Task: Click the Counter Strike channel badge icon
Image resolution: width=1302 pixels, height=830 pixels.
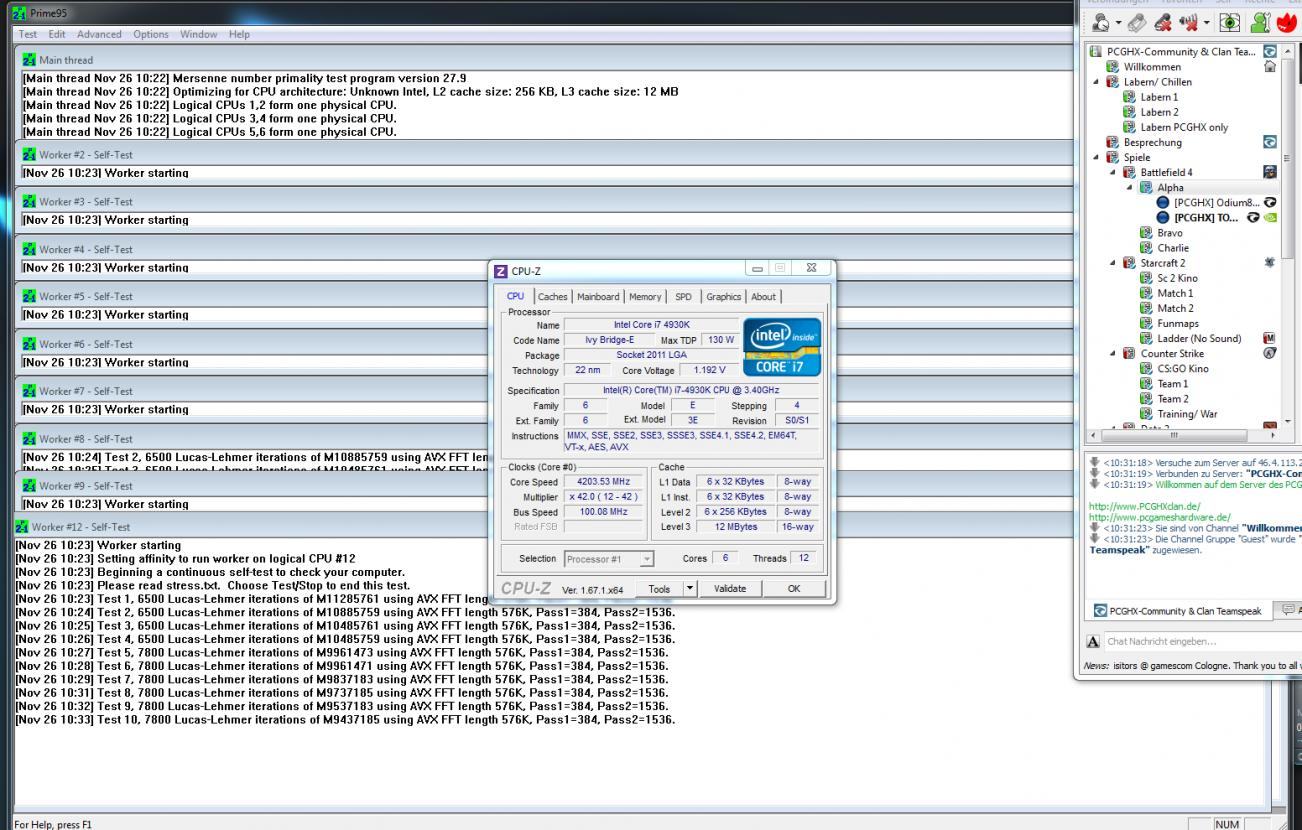Action: [1272, 353]
